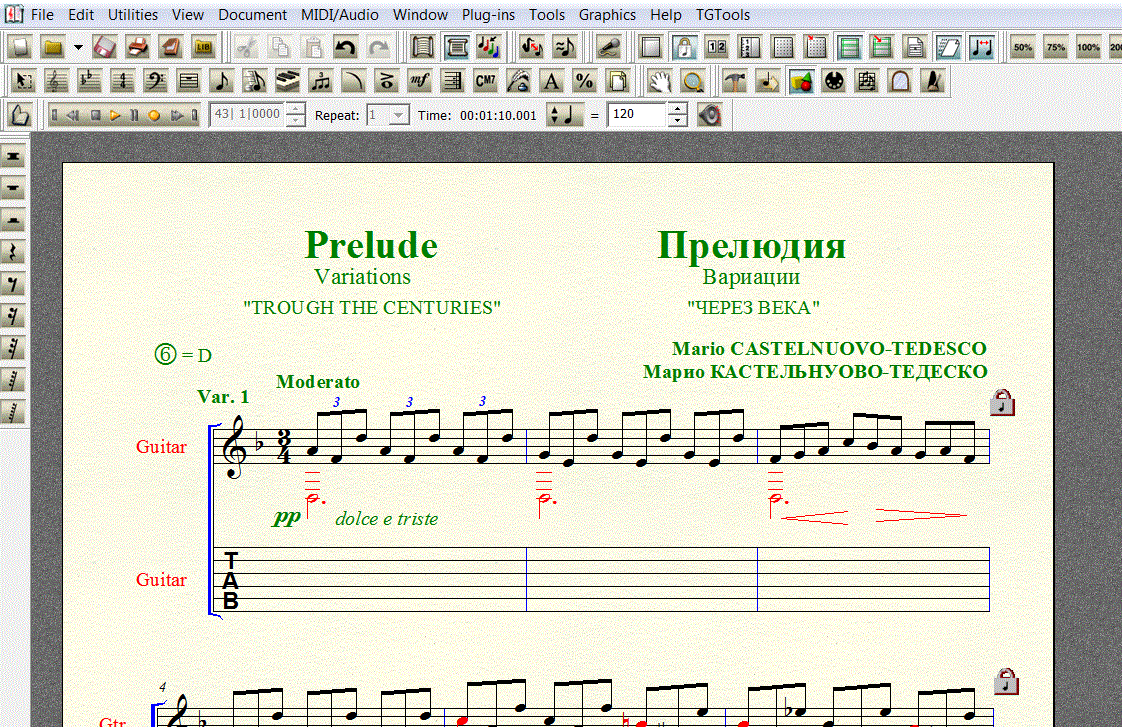Open the Utilities menu
This screenshot has height=727, width=1122.
coord(132,14)
